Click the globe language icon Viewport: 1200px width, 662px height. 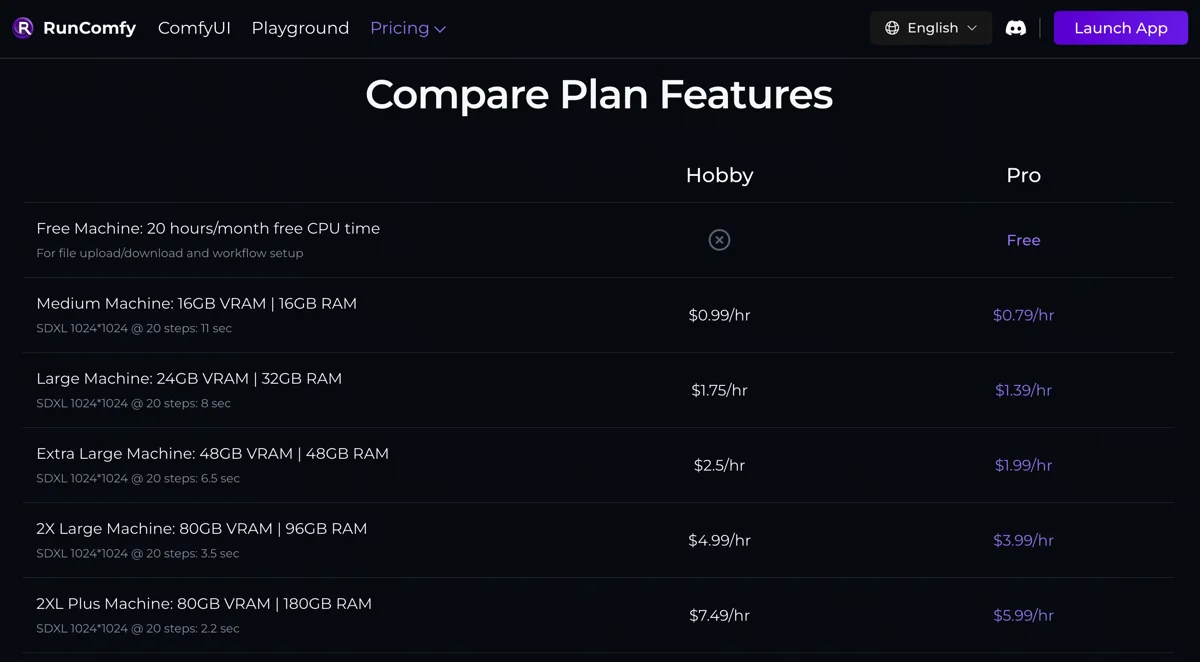pos(892,28)
